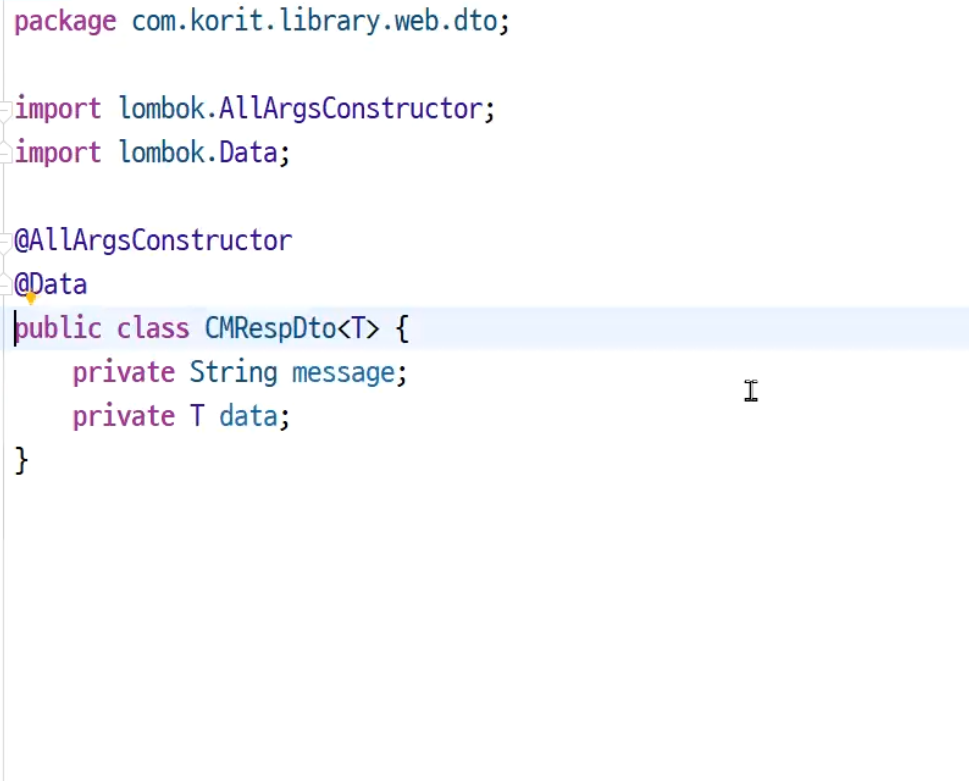Click 'com.korit.library.web.dto' package name
Screen dimensions: 969x781
pos(314,21)
